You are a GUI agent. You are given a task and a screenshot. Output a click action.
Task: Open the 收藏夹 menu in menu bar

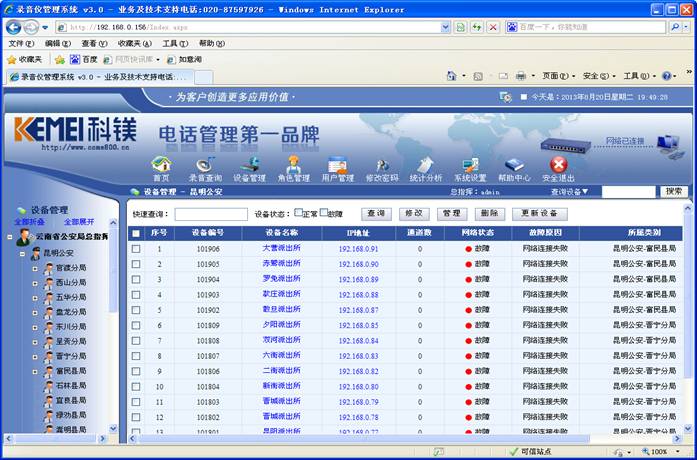click(x=135, y=44)
